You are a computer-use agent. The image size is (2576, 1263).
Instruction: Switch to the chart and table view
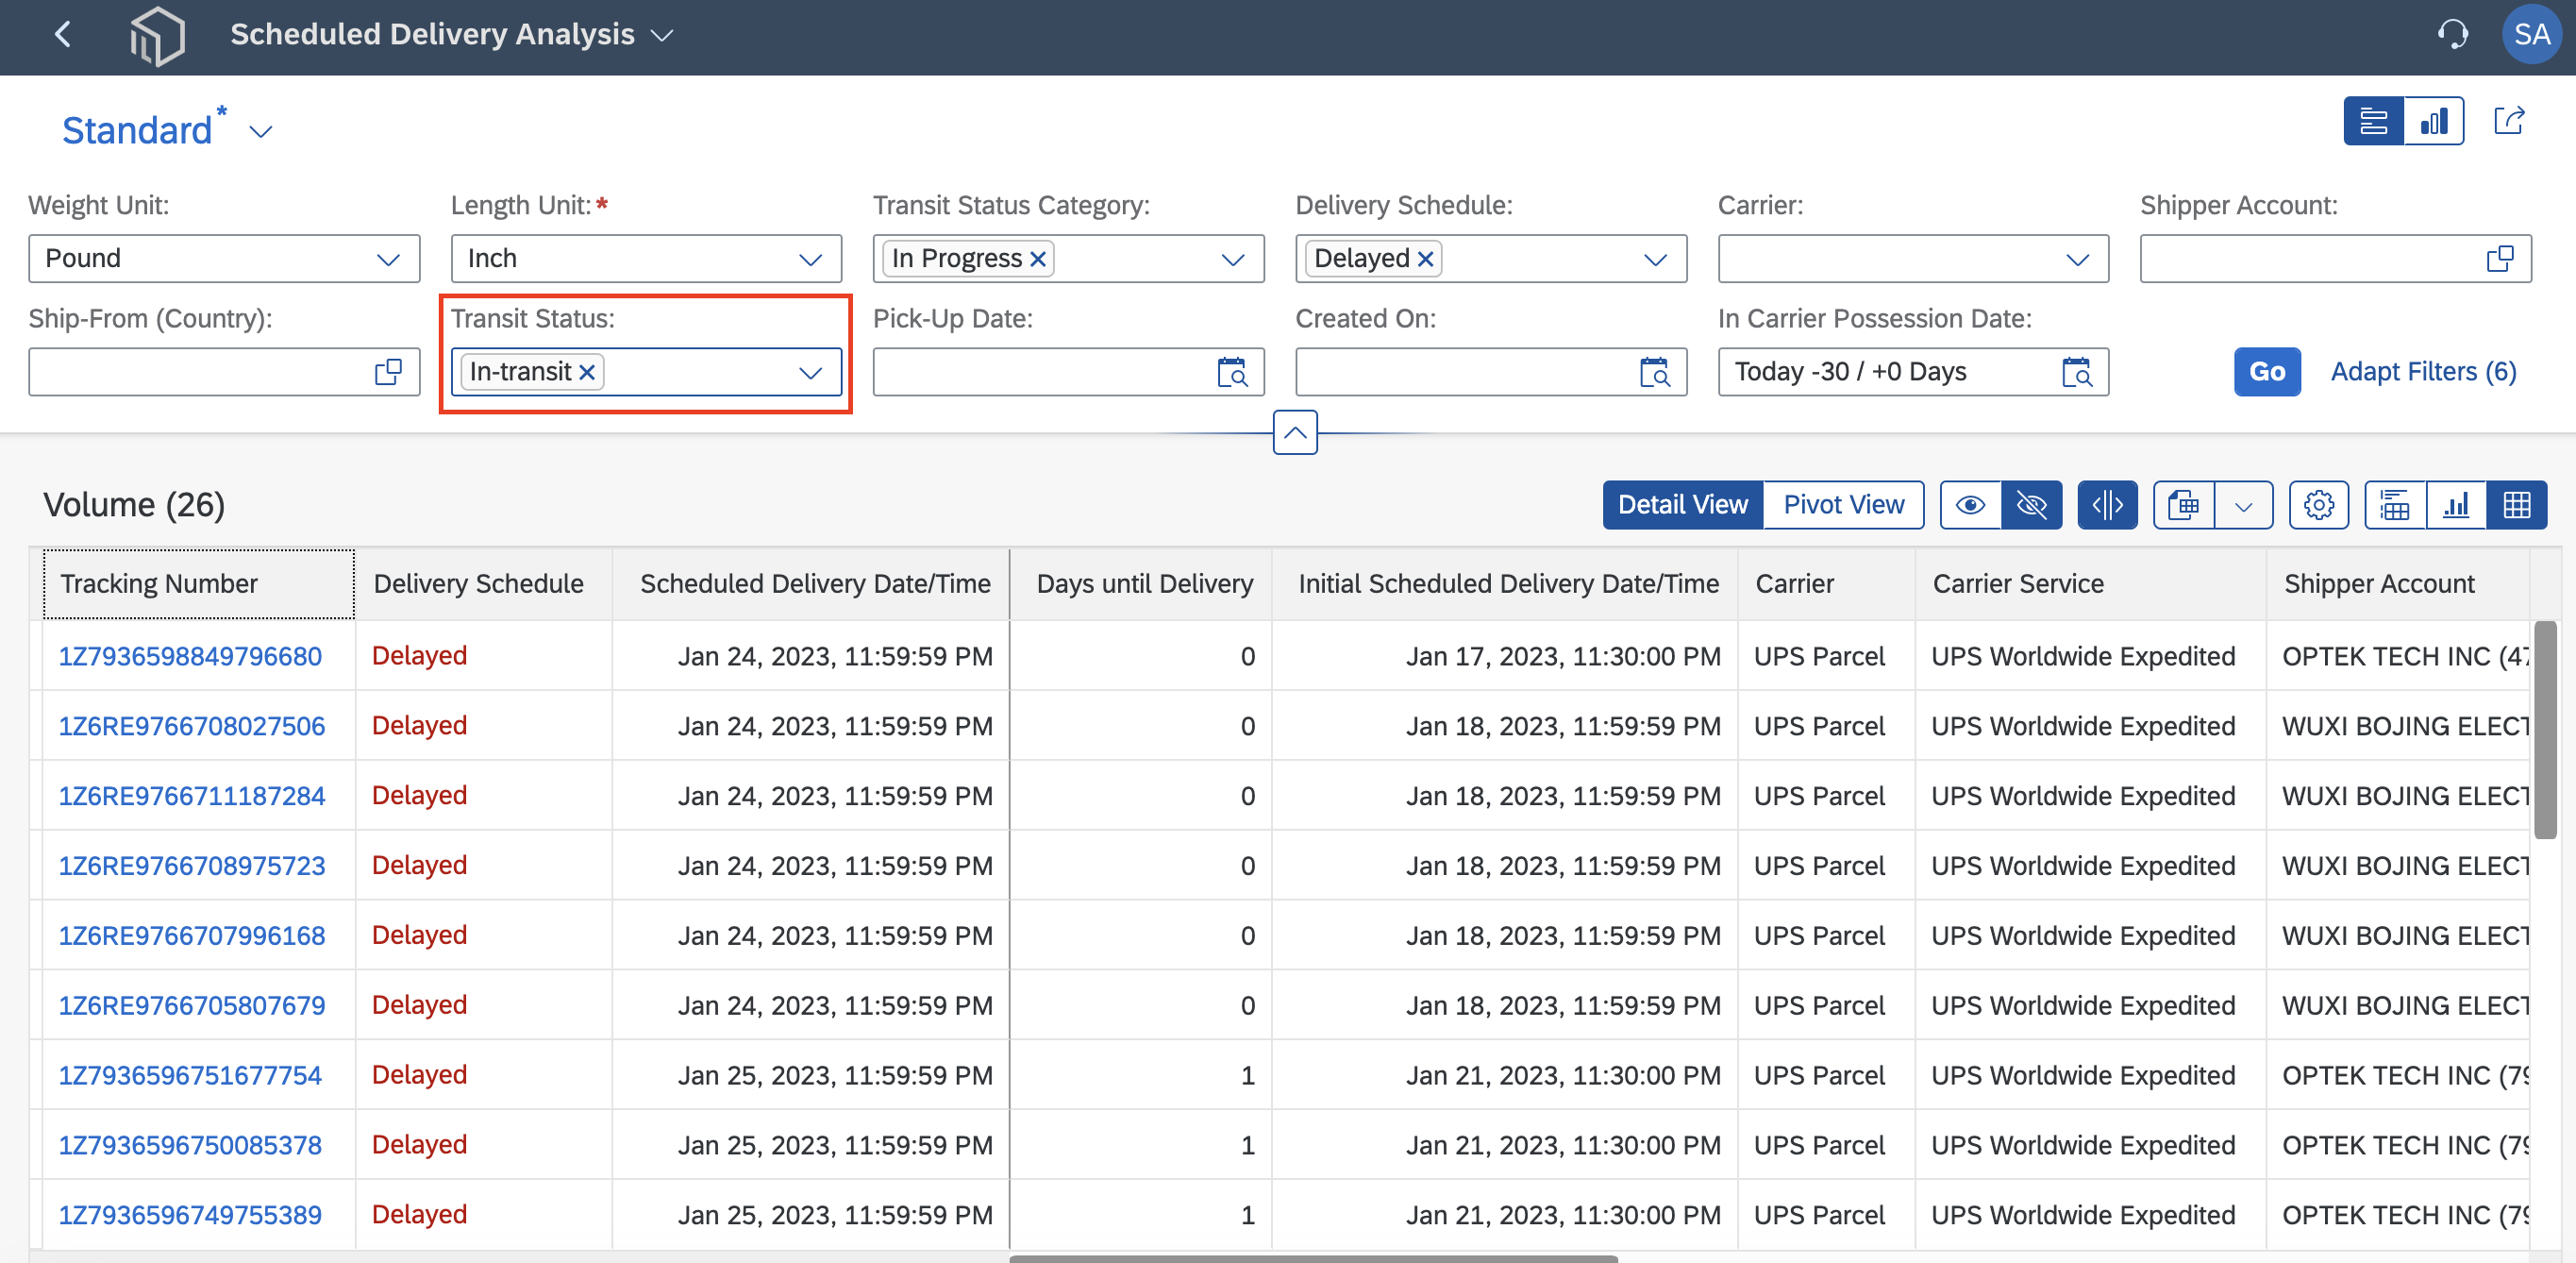tap(2394, 505)
